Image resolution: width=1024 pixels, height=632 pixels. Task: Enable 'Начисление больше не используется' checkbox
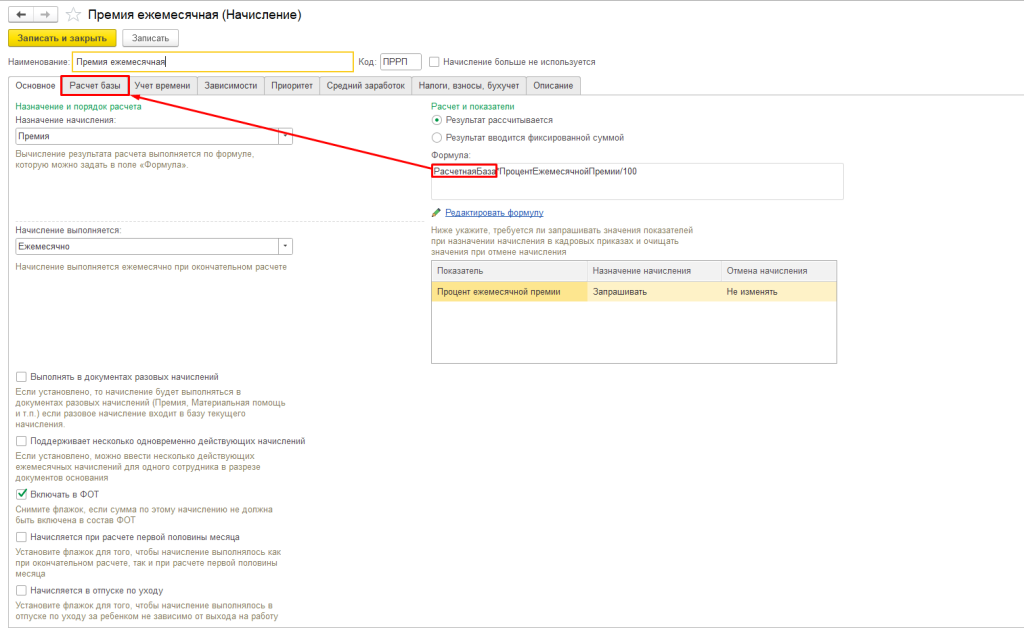pos(434,61)
